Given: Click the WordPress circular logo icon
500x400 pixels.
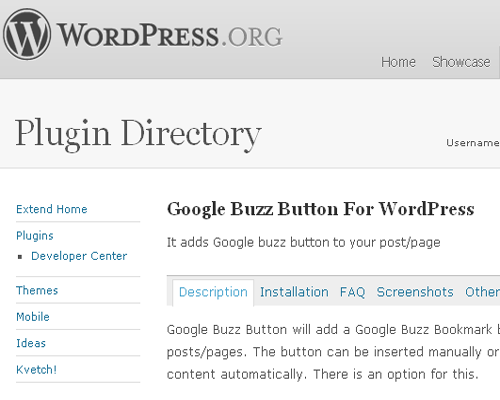Looking at the screenshot, I should coord(27,35).
